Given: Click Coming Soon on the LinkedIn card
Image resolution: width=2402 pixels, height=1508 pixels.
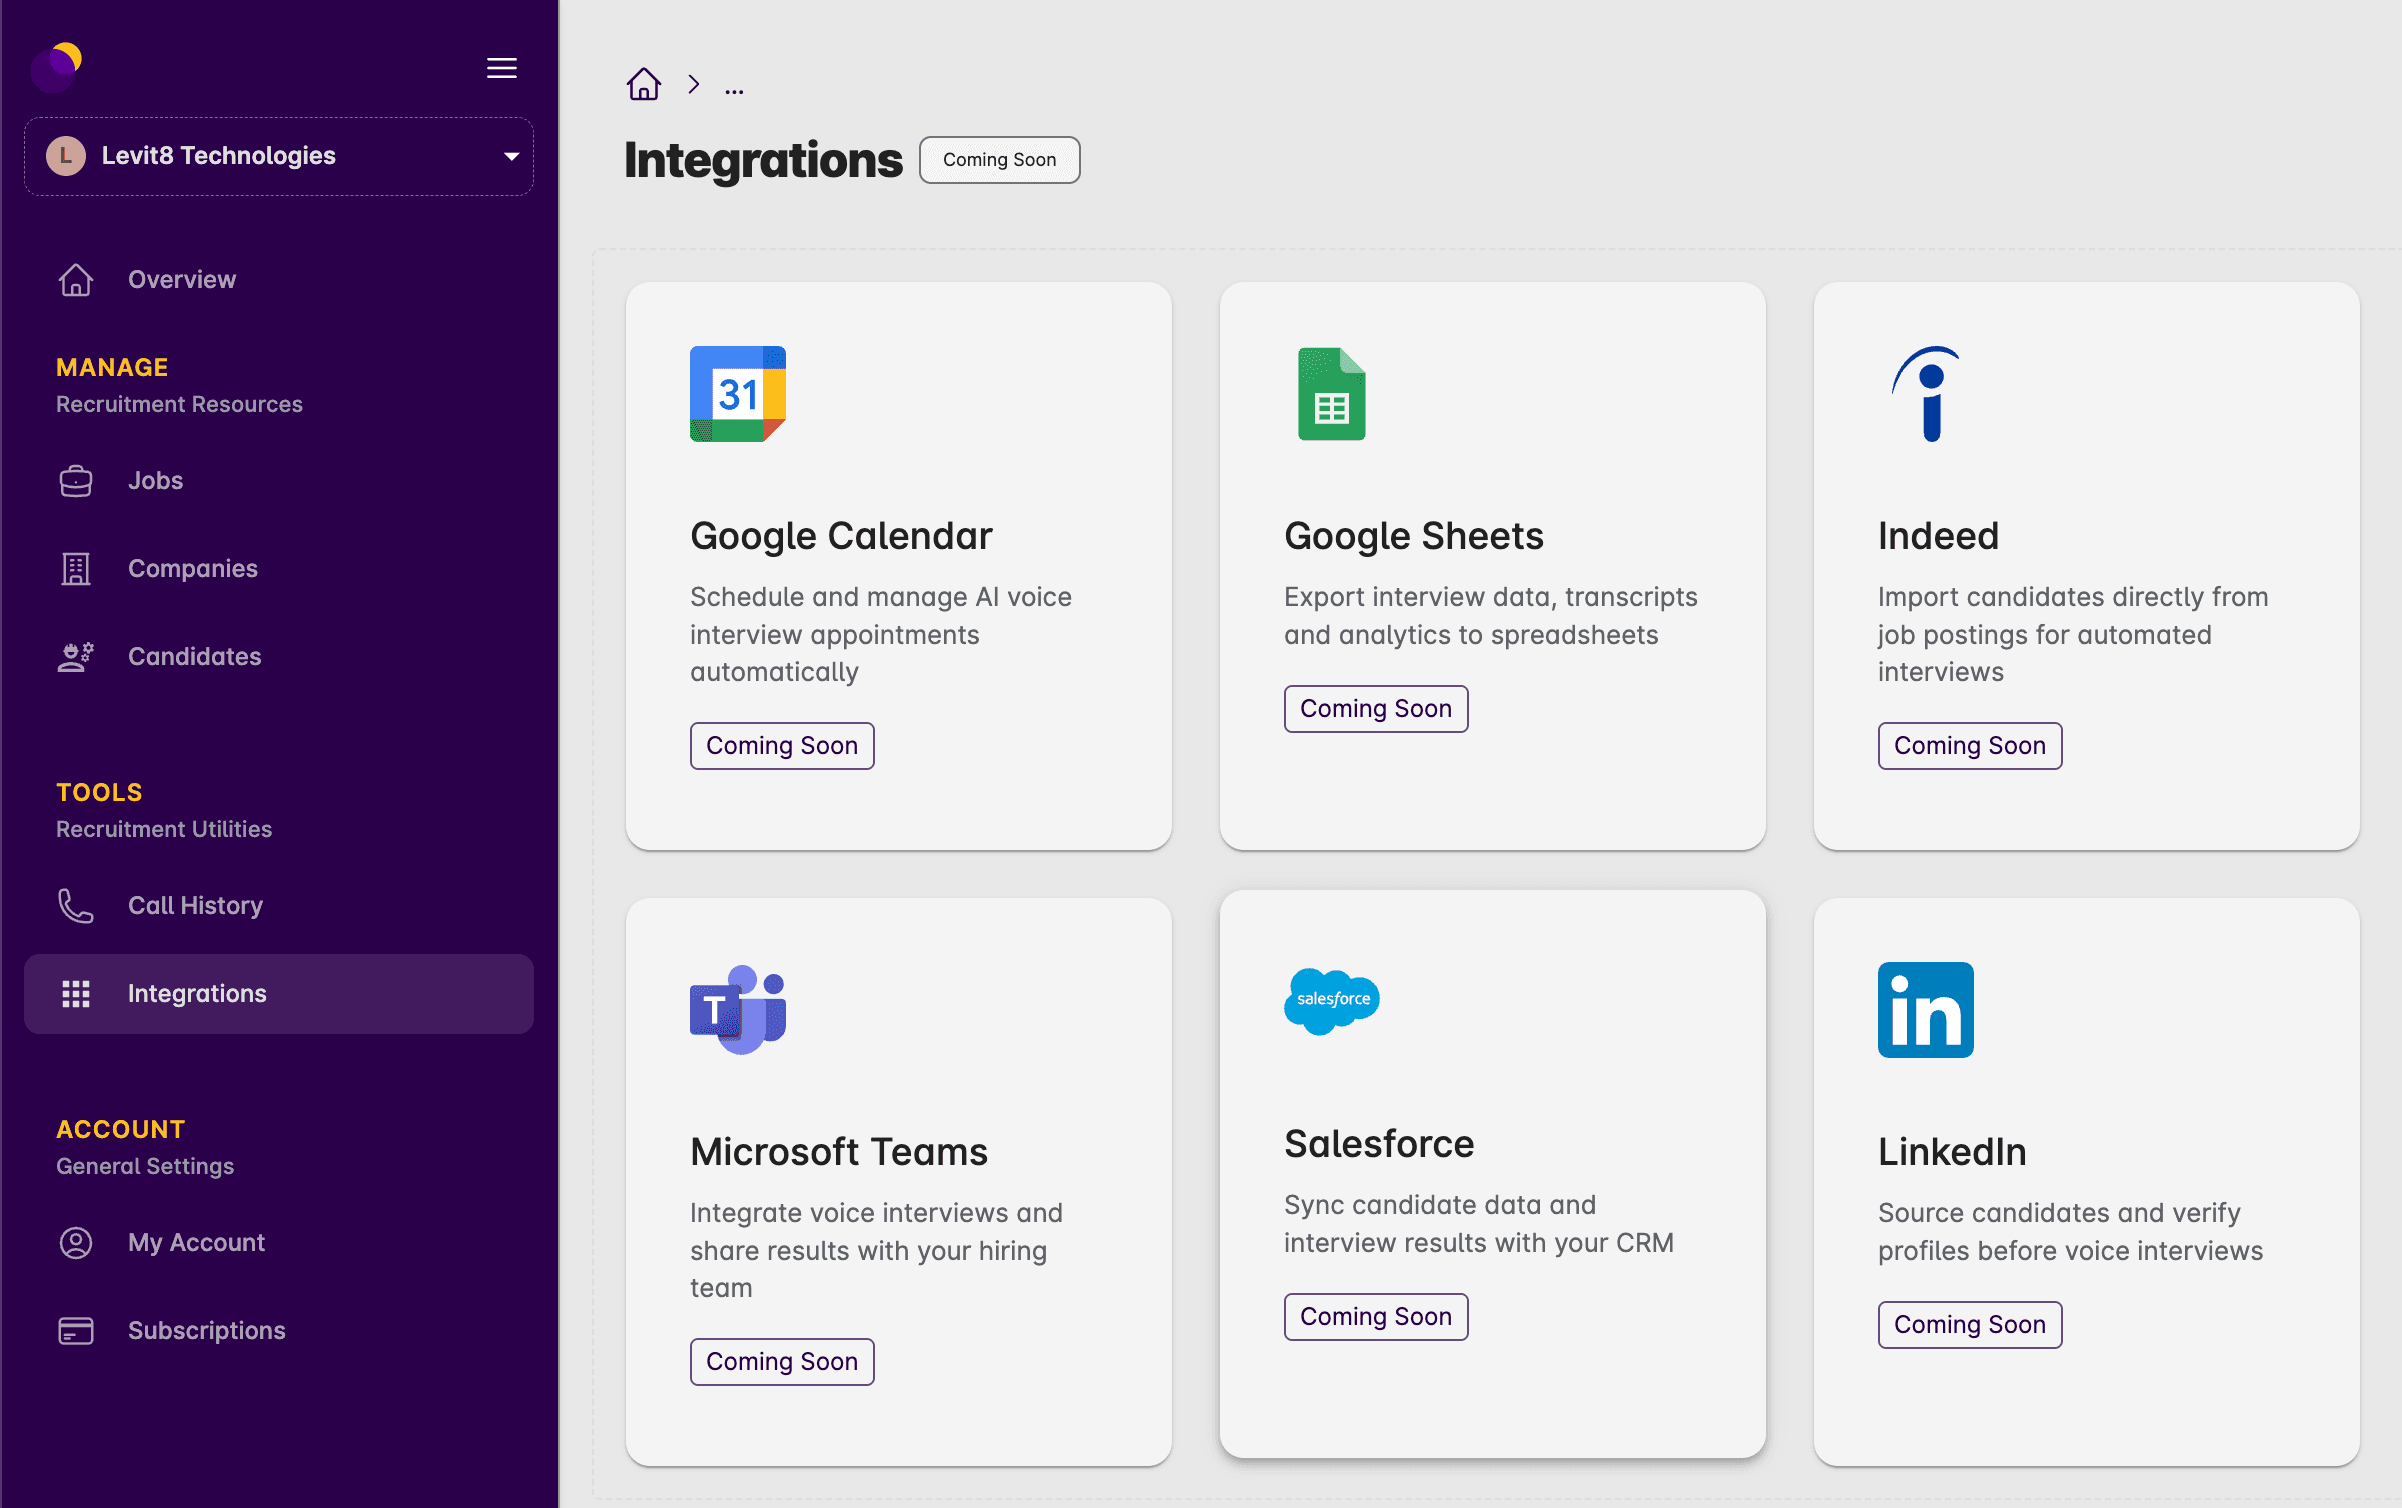Looking at the screenshot, I should pyautogui.click(x=1969, y=1324).
